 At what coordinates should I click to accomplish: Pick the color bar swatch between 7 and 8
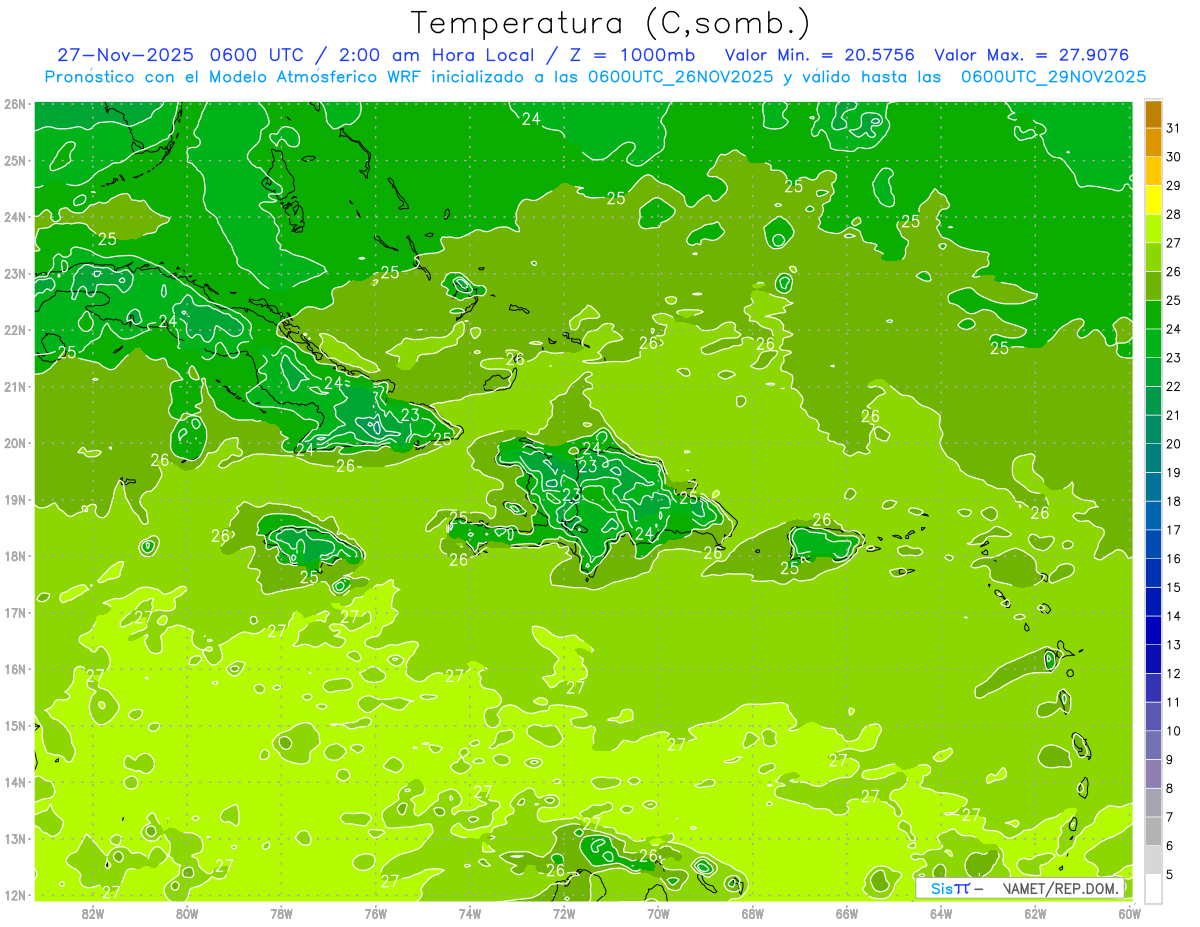click(x=1153, y=802)
